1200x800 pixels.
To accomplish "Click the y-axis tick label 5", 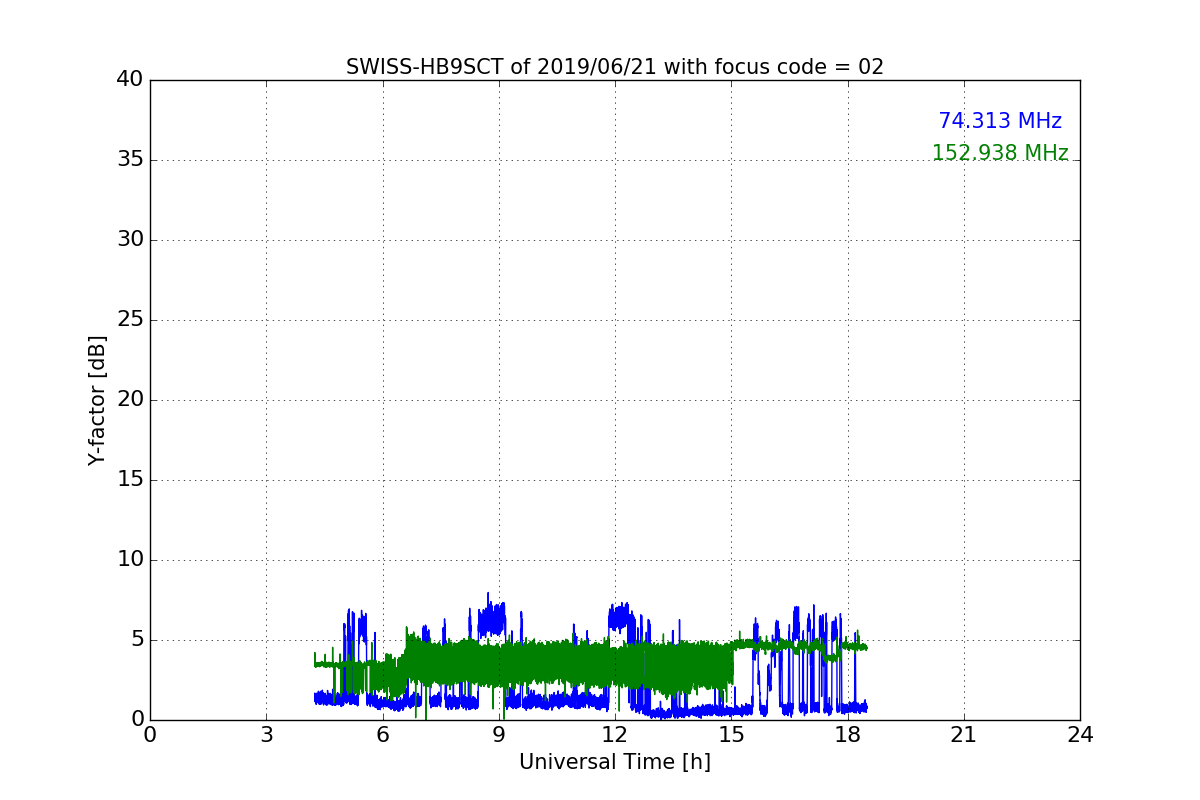I will (x=137, y=640).
